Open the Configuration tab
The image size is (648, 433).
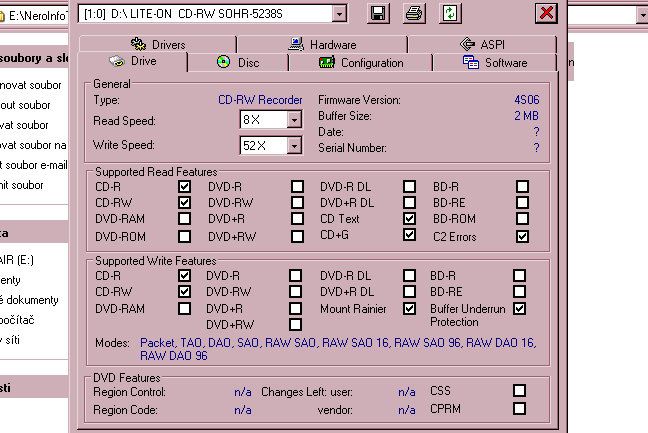tap(360, 63)
